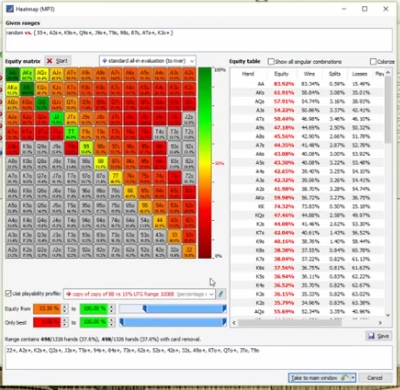Select the J2s cell in equity matrix

click(x=189, y=119)
